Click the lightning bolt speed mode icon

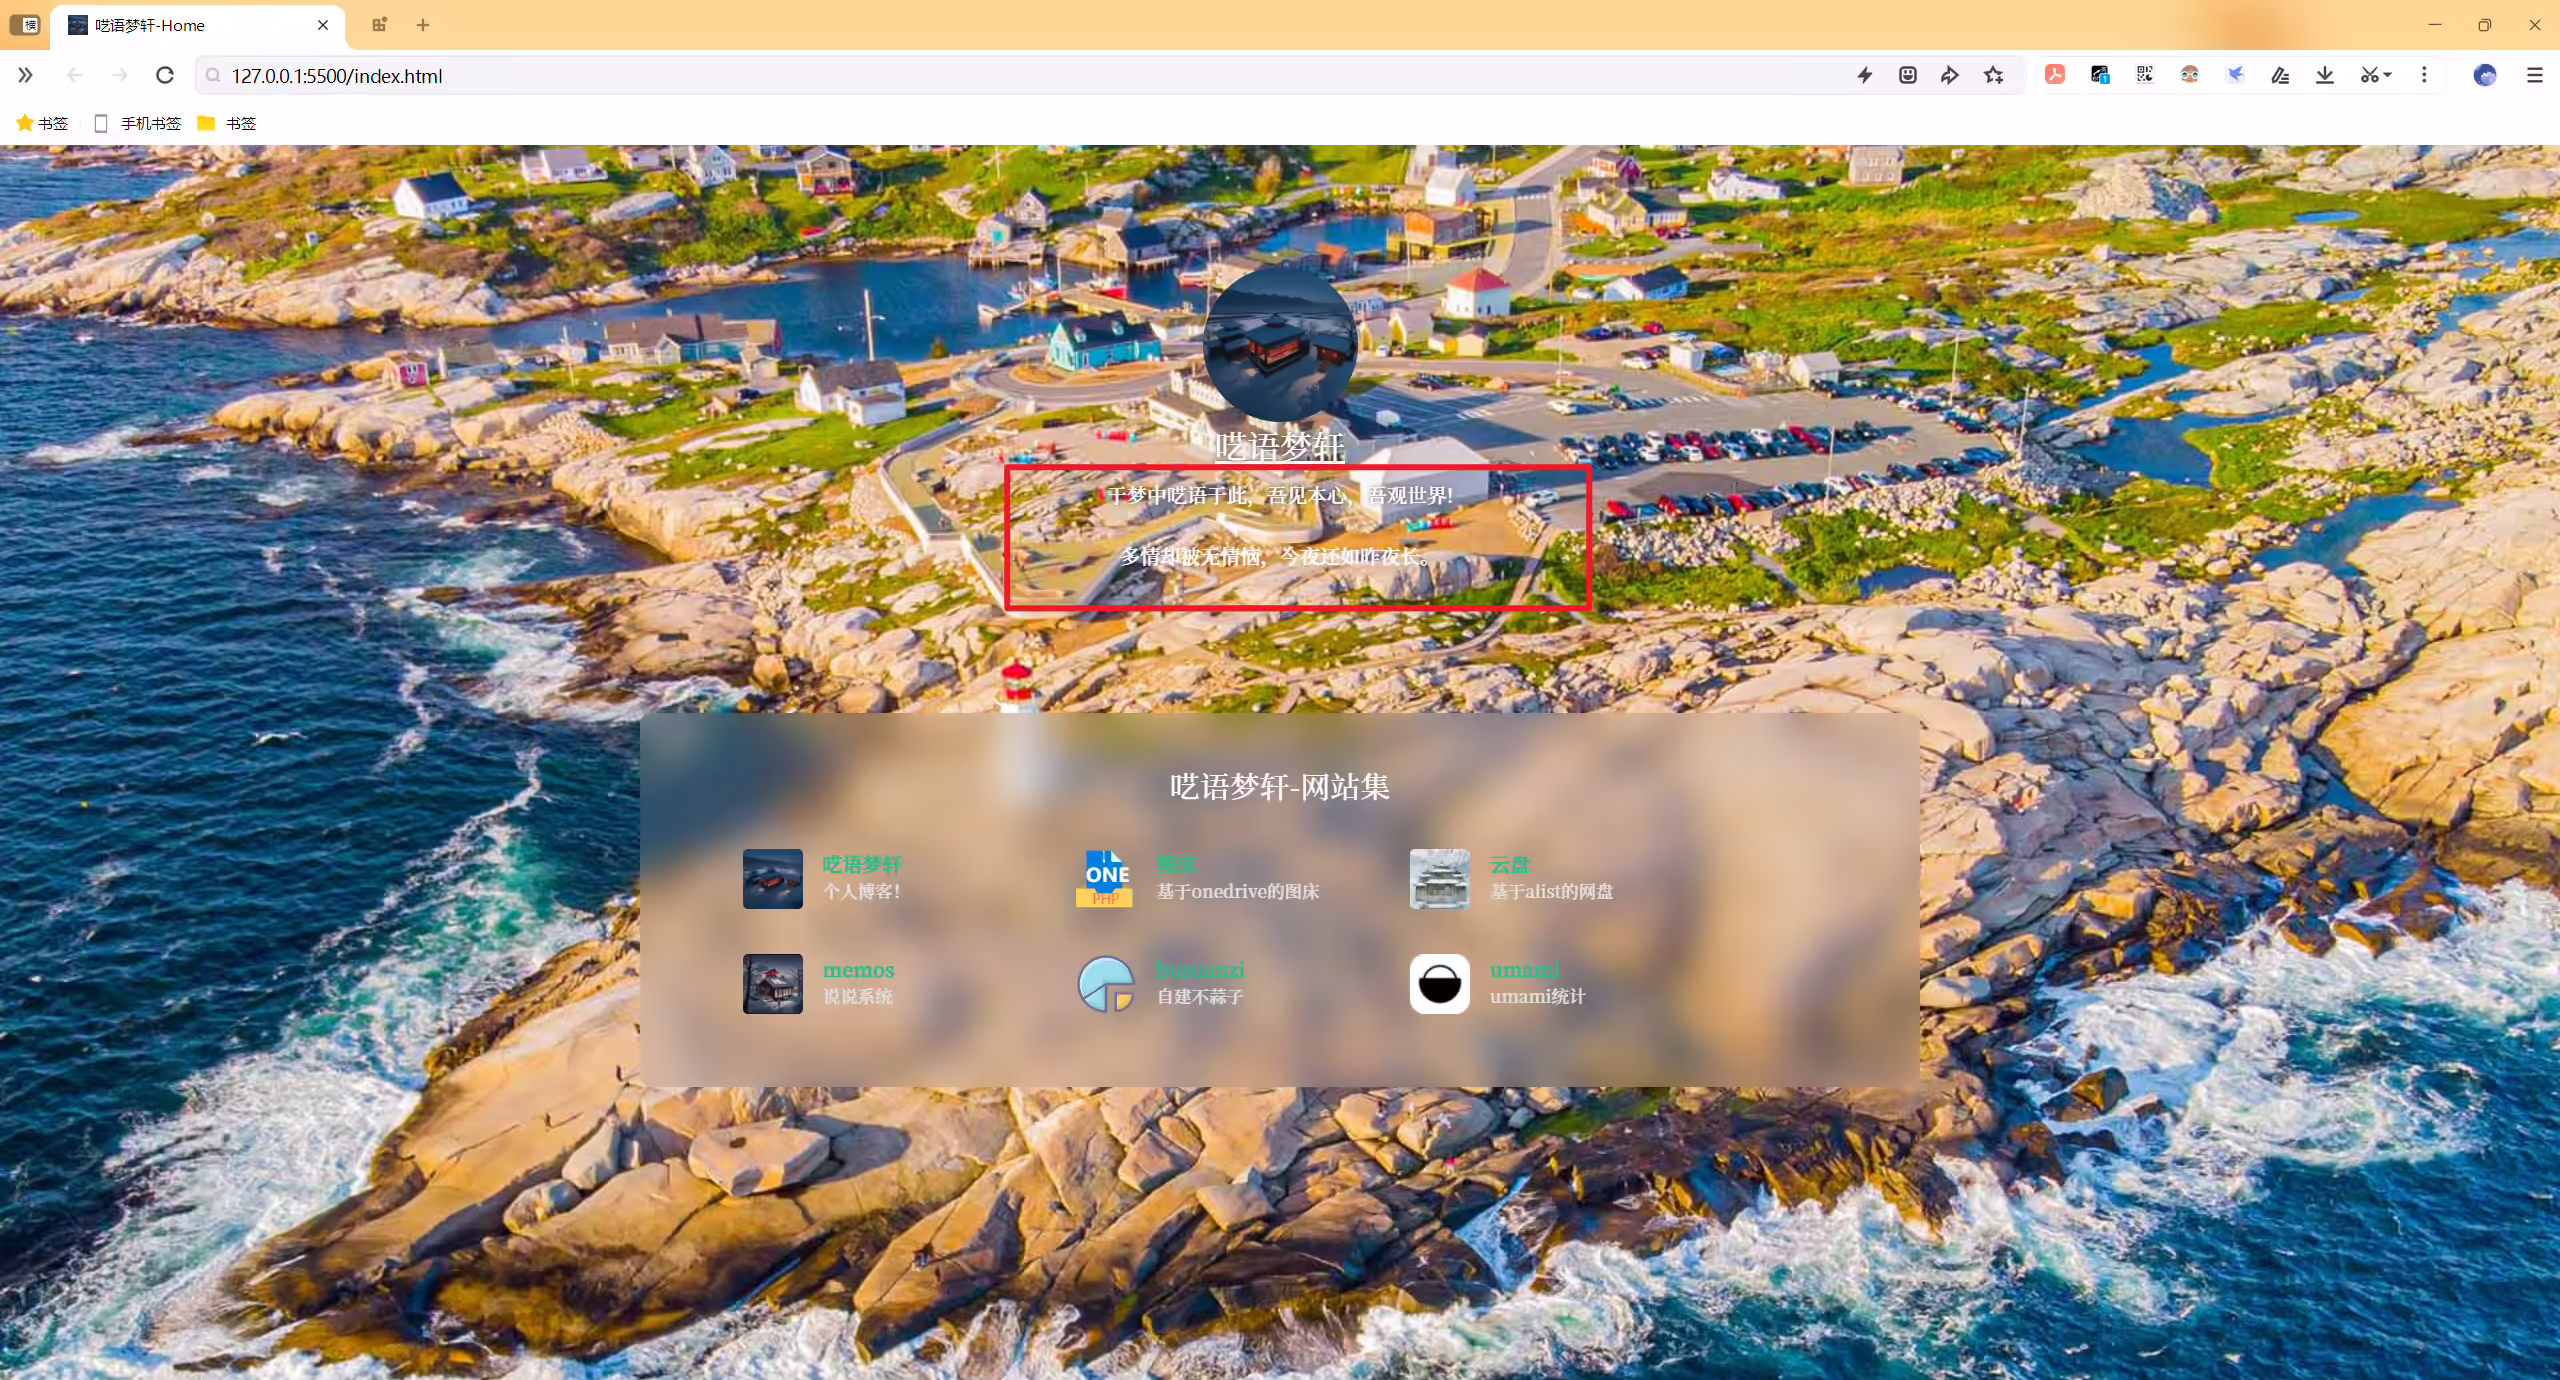coord(1865,75)
